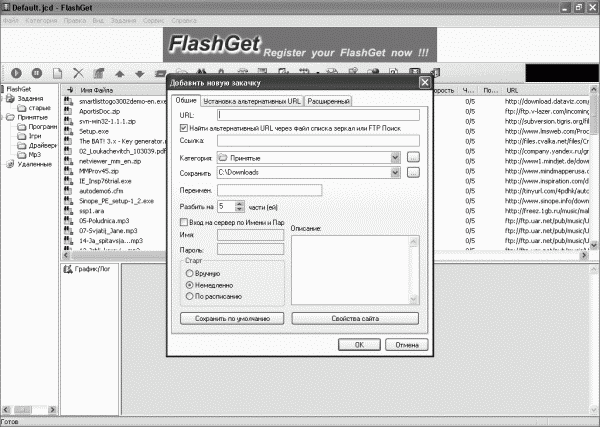The width and height of the screenshot is (600, 427).
Task: Open the Категория menu in the menu bar
Action: tap(41, 21)
